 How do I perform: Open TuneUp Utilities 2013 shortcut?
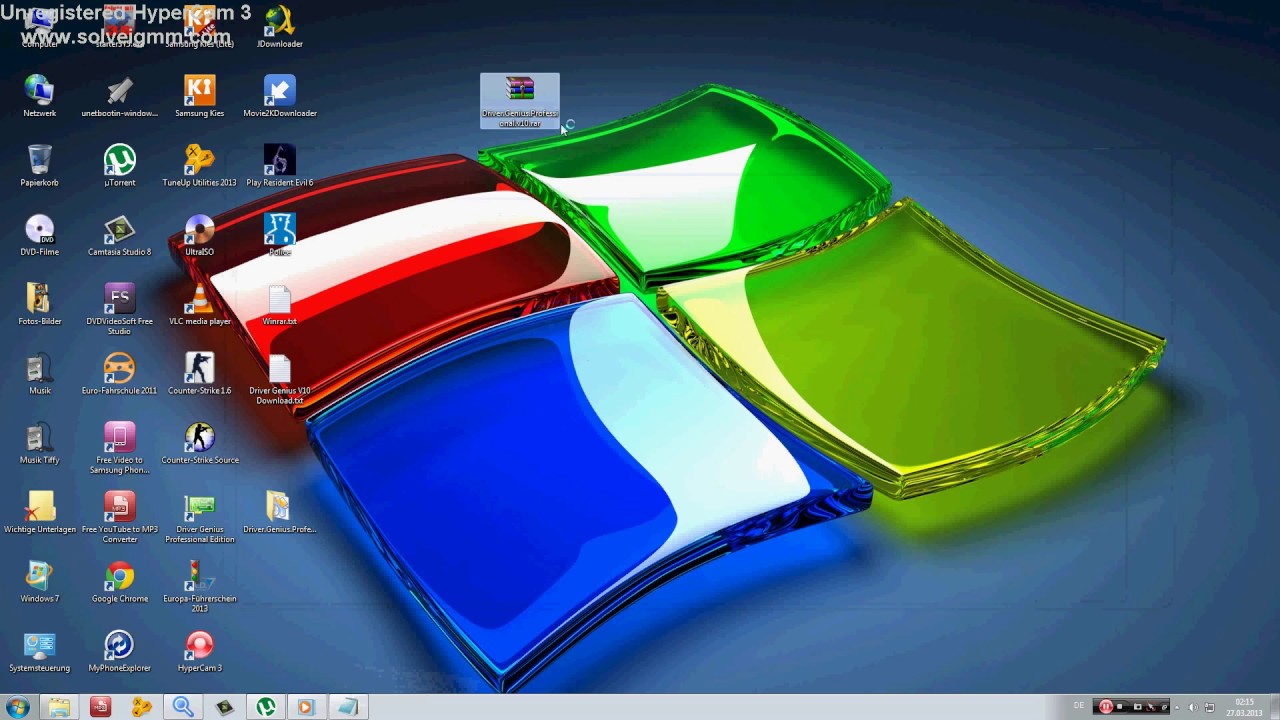(x=200, y=166)
